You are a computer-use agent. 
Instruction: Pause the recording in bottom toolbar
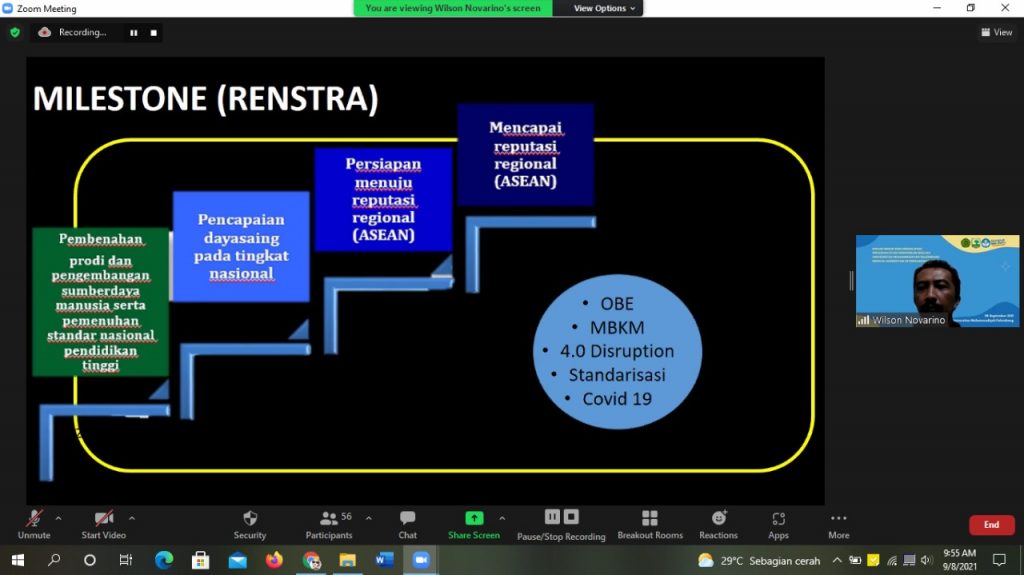[x=552, y=517]
